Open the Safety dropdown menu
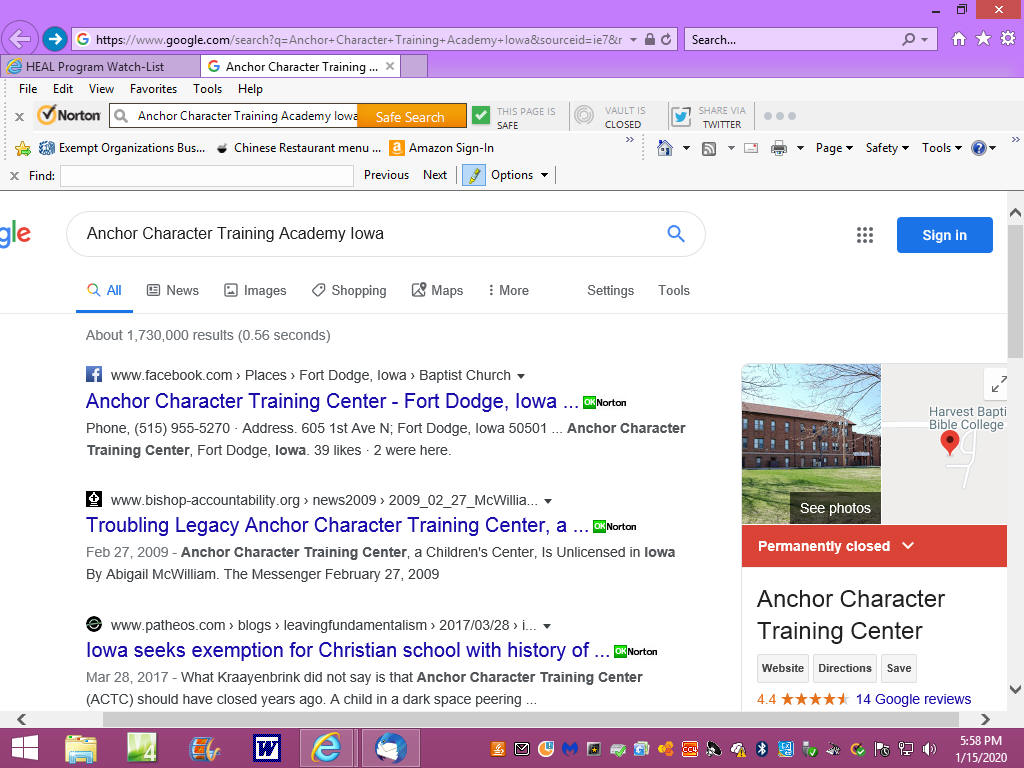1024x768 pixels. (887, 148)
